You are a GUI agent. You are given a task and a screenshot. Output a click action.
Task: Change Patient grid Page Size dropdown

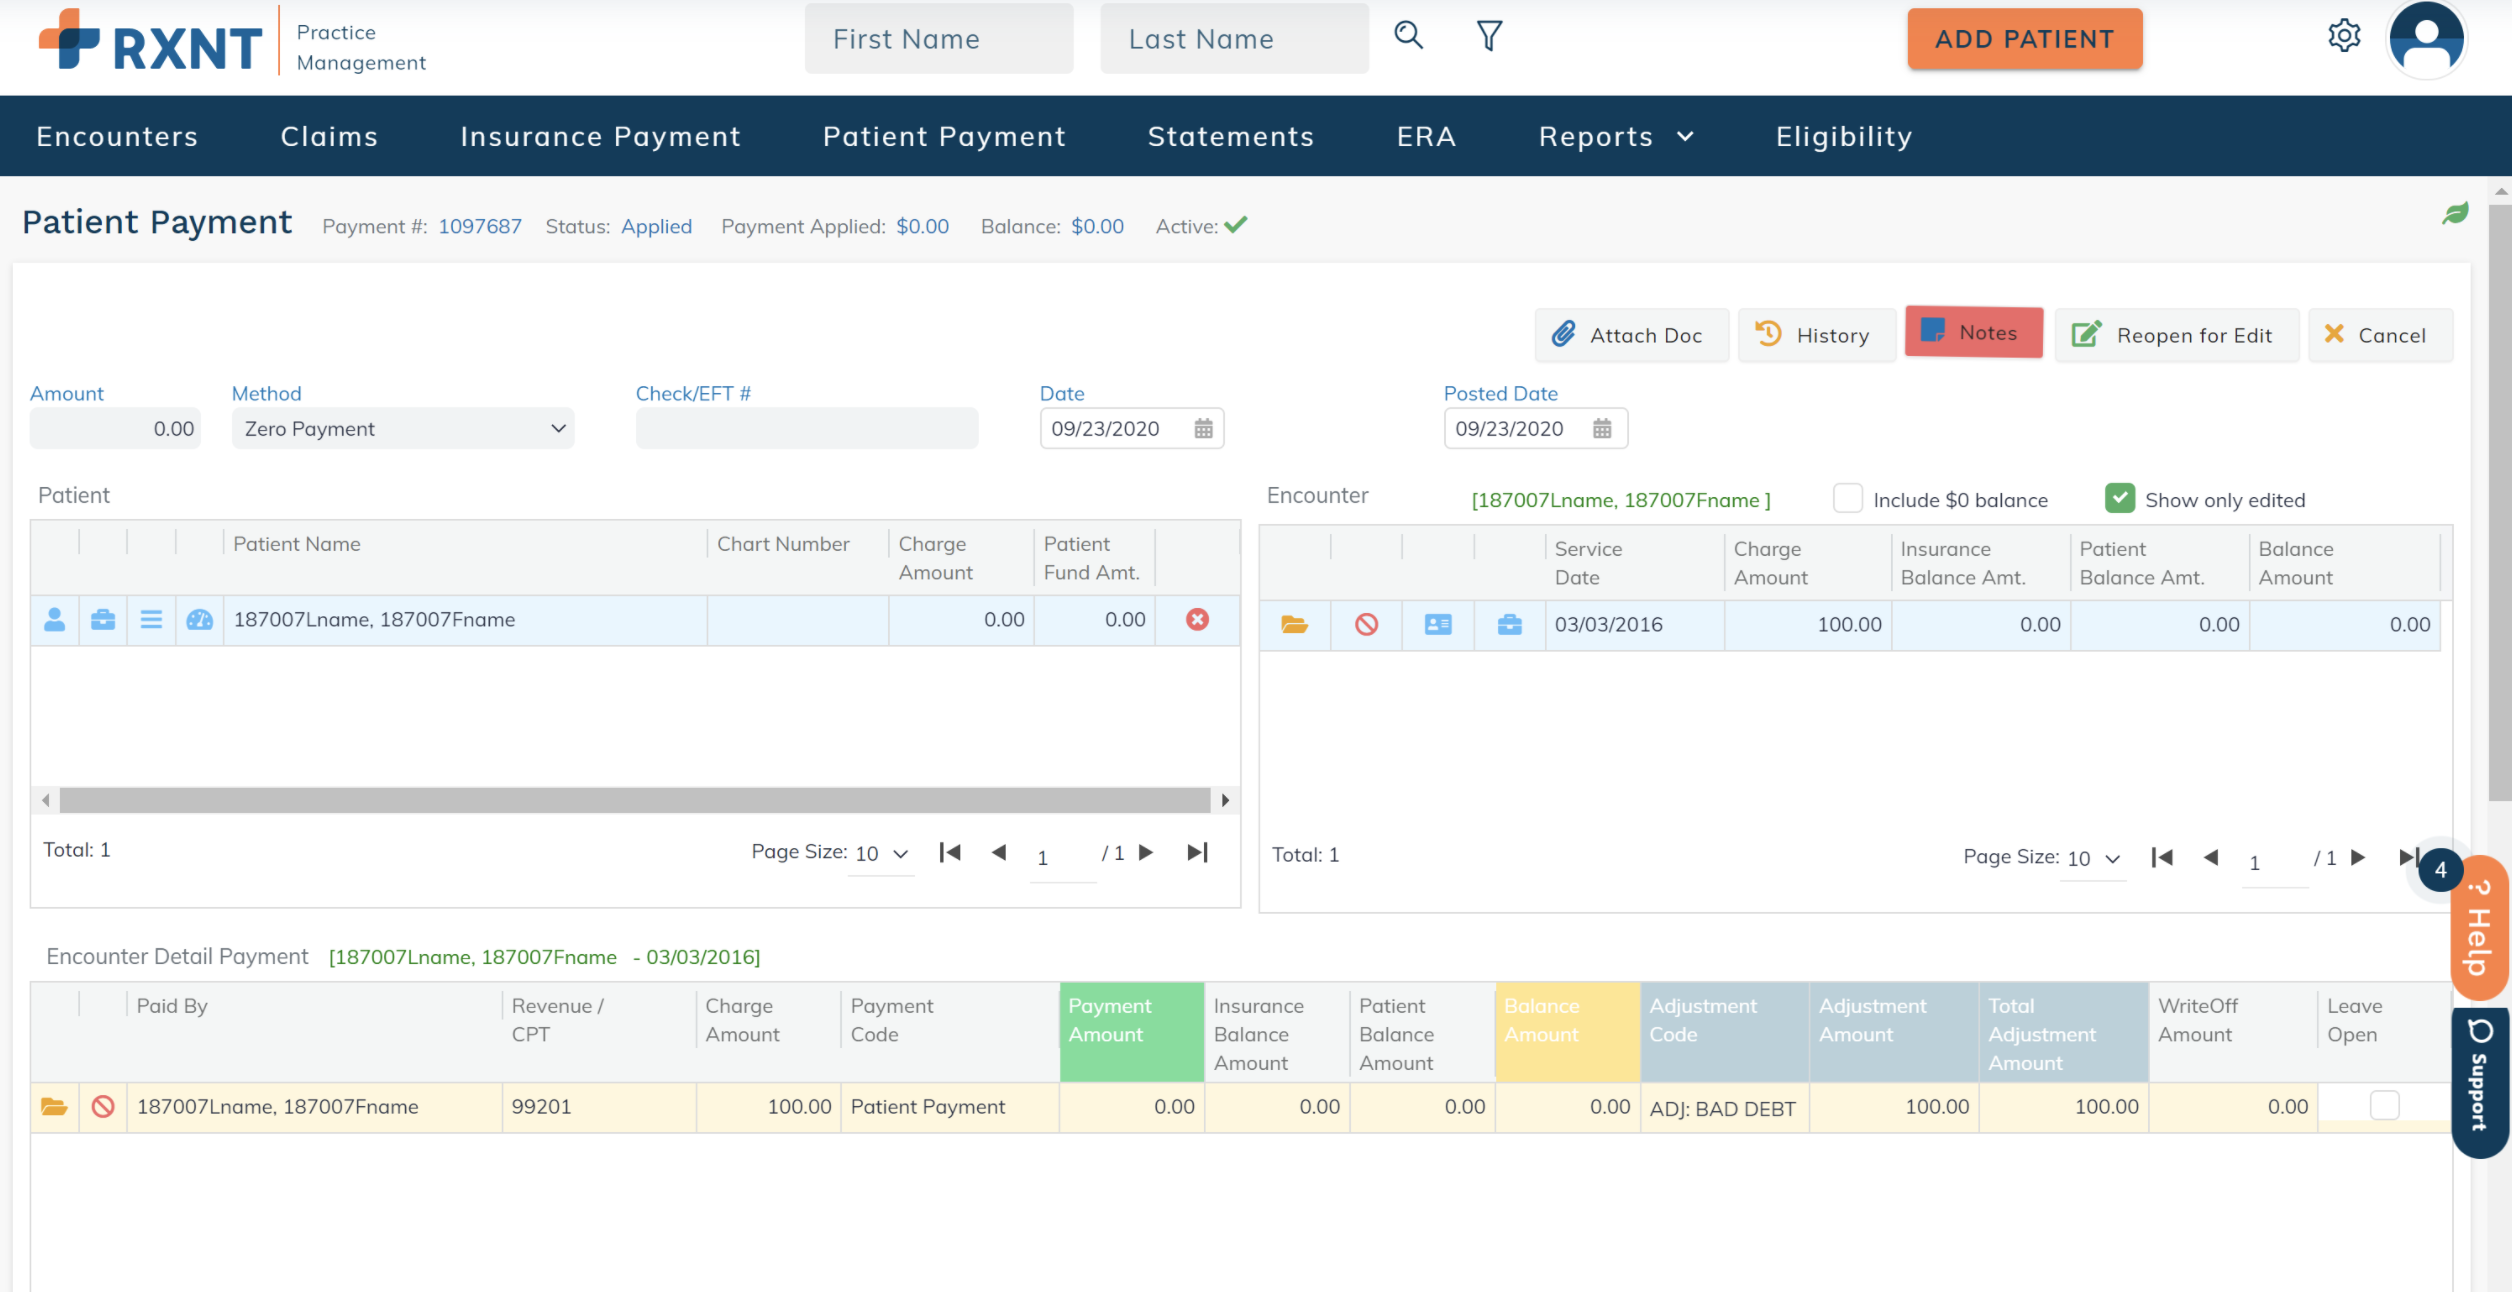881,854
